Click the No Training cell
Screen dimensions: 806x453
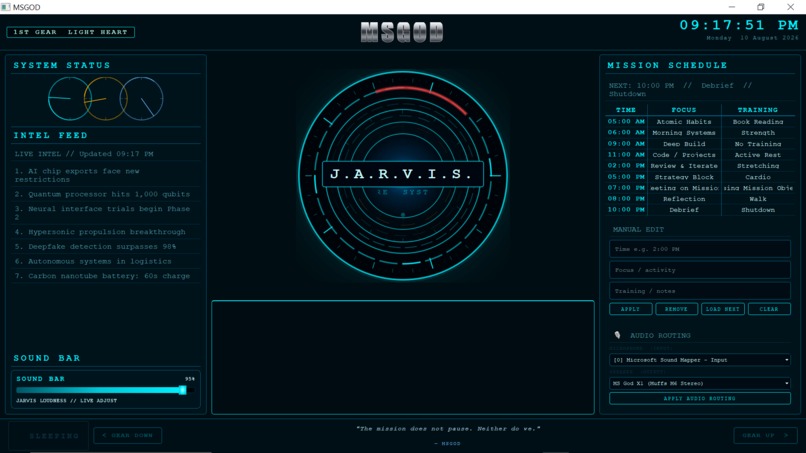coord(758,144)
